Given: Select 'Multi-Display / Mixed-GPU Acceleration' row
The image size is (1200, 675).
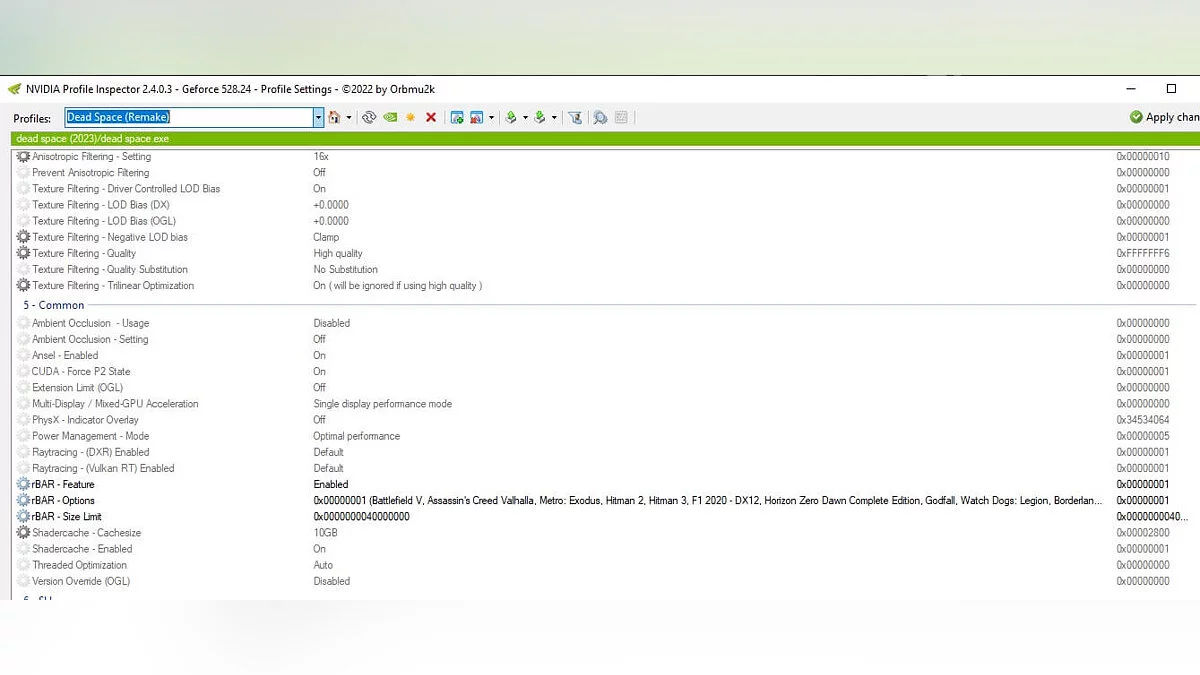Looking at the screenshot, I should [x=115, y=404].
